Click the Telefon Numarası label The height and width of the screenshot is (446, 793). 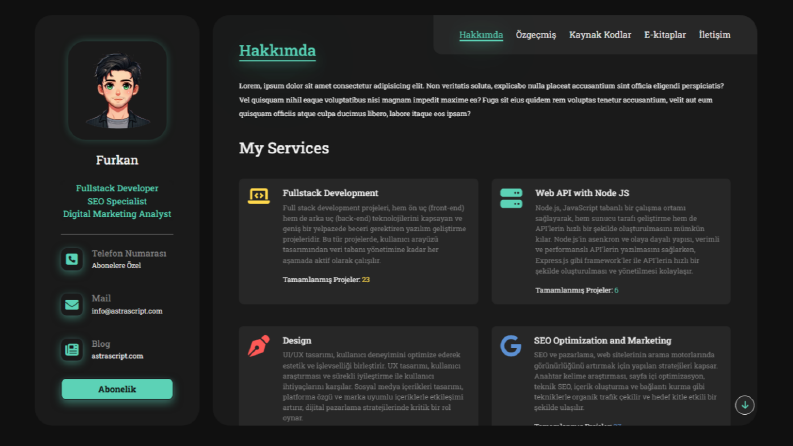129,253
